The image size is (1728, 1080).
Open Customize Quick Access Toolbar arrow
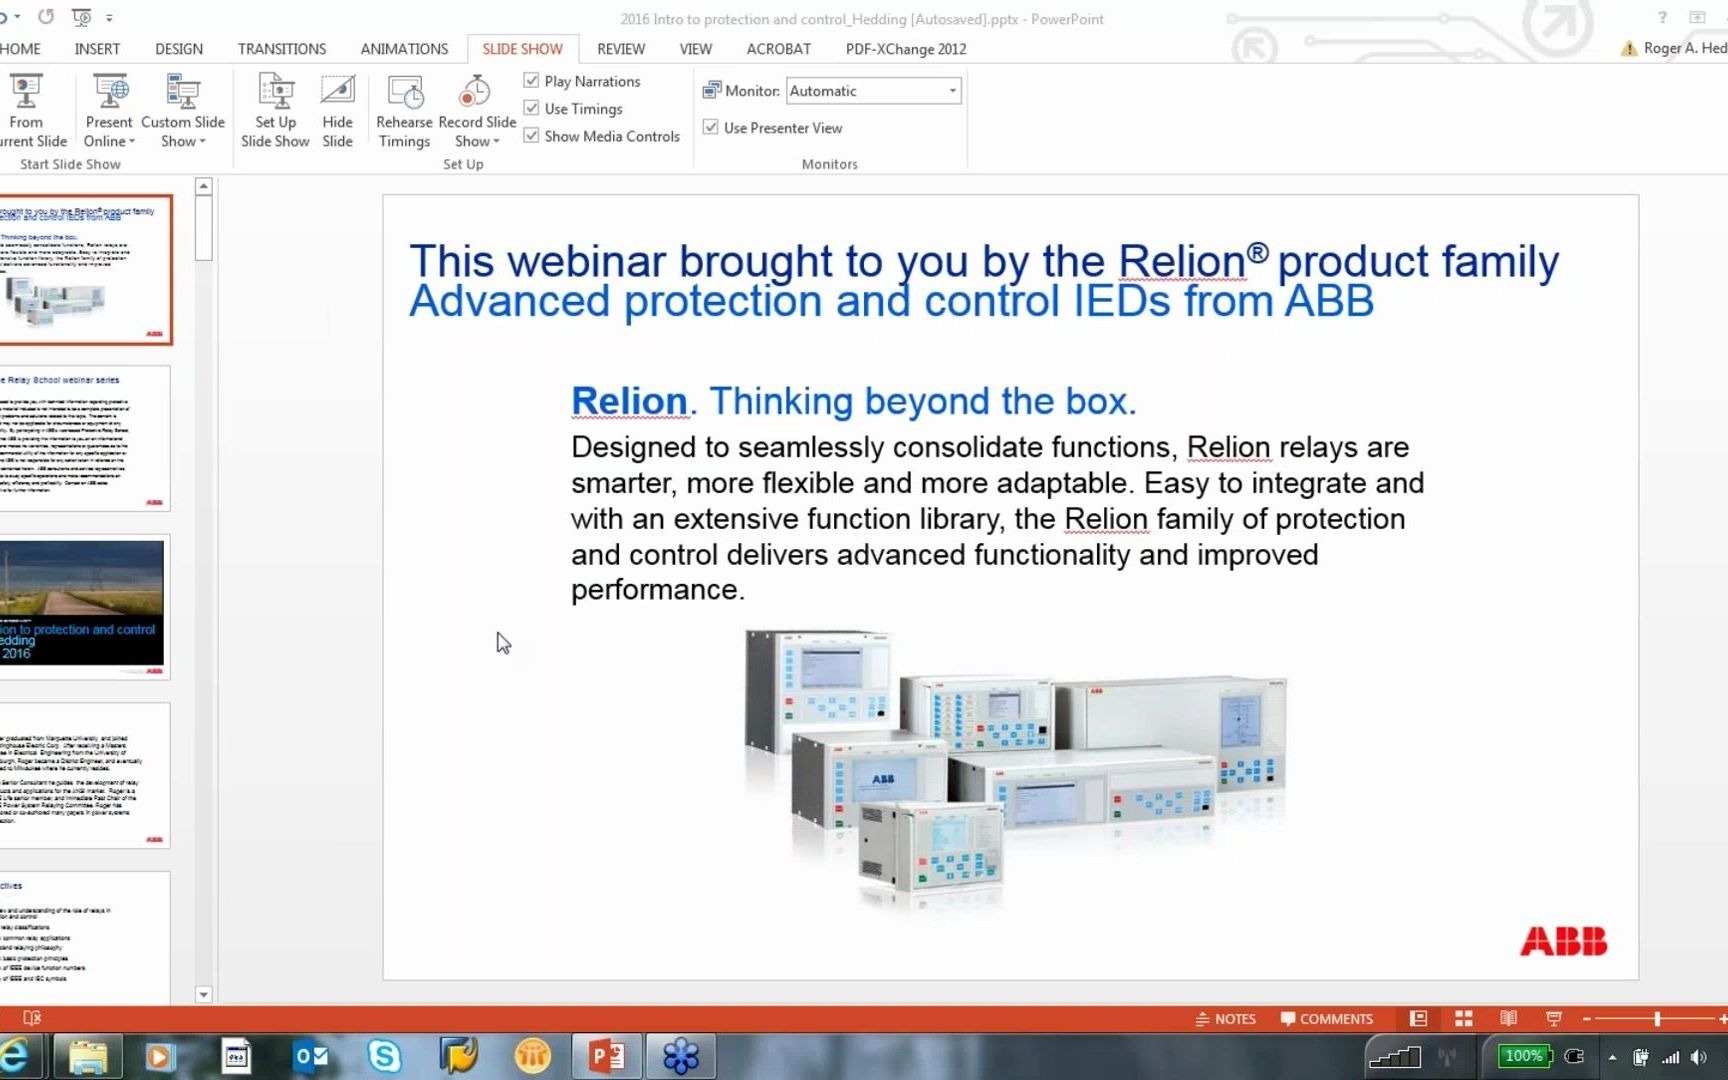(x=109, y=17)
